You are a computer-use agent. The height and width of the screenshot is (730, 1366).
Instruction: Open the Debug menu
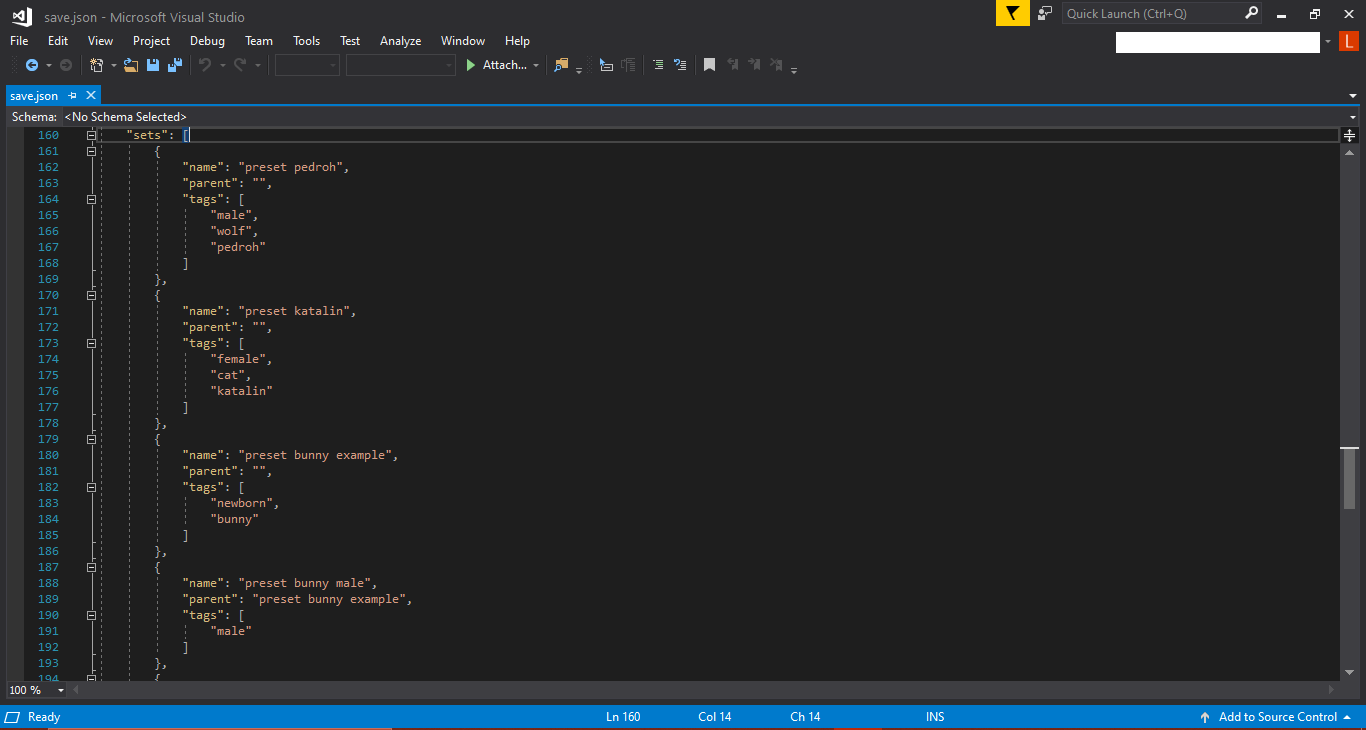click(x=207, y=41)
